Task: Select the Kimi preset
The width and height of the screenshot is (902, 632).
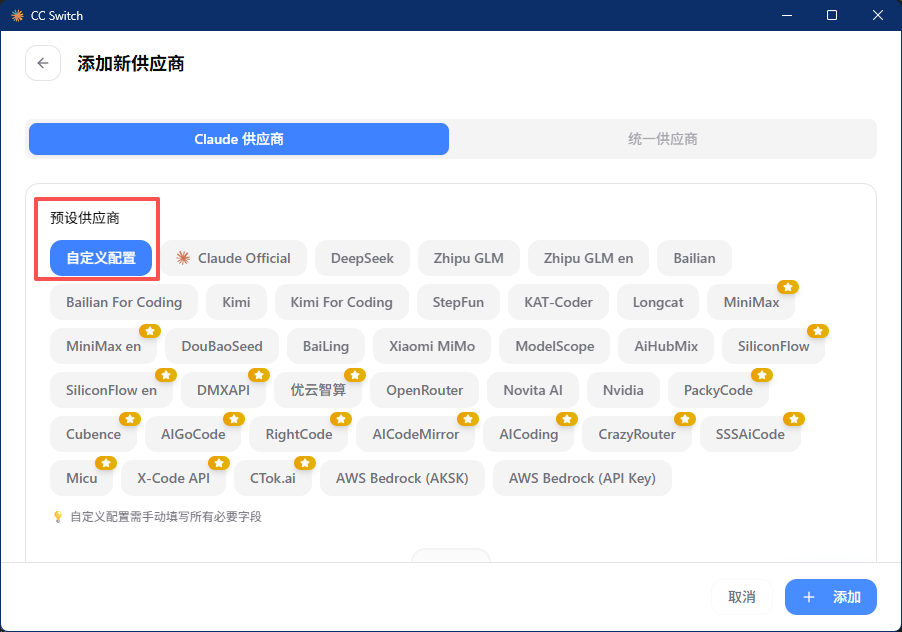Action: 236,302
